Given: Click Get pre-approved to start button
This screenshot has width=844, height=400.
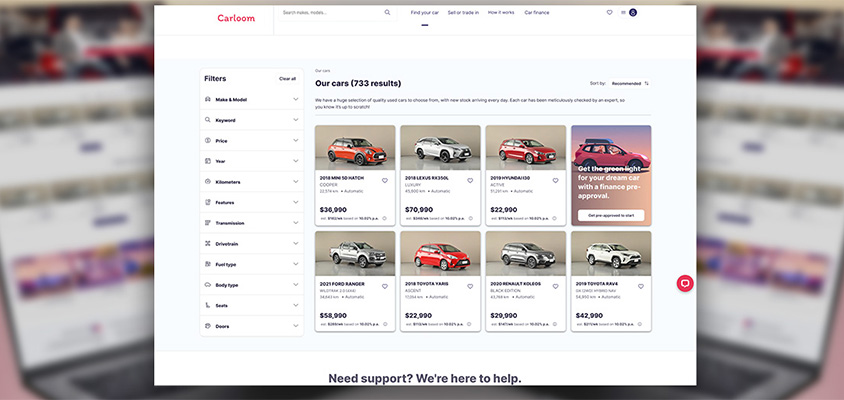Looking at the screenshot, I should 611,215.
